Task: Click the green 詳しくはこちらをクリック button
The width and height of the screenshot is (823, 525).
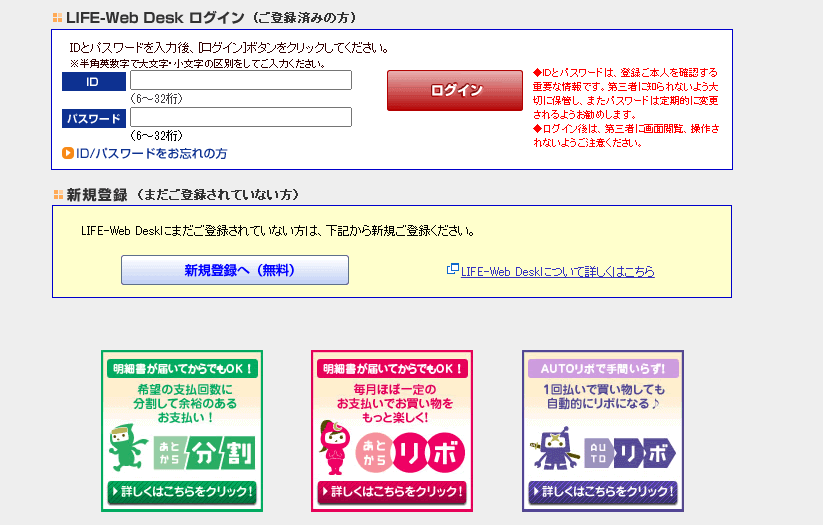Action: [x=182, y=492]
